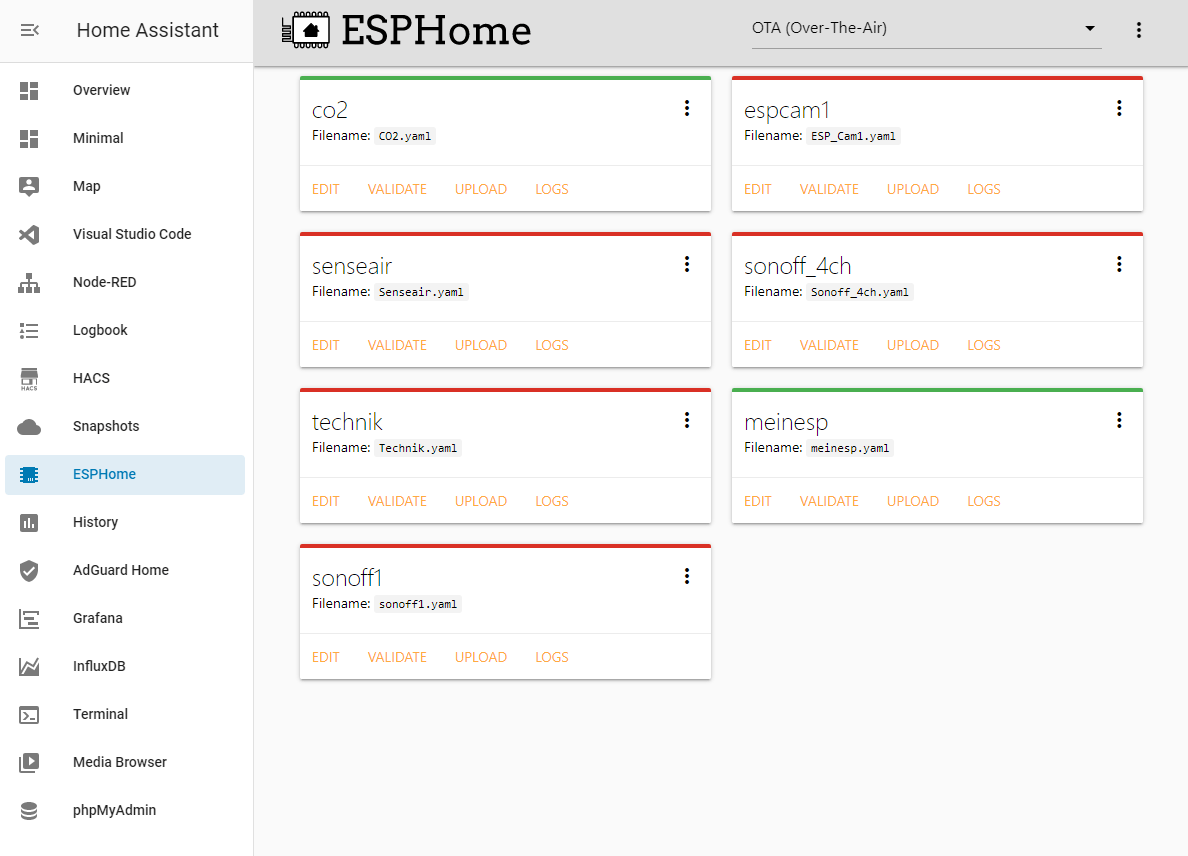Click the HACS sidebar icon
The width and height of the screenshot is (1188, 856).
tap(29, 378)
